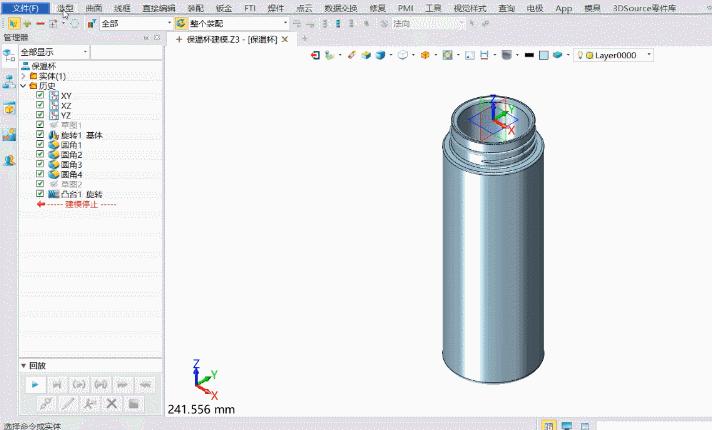Screen dimensions: 712x430
Task: Switch to the 钣金 ribbon tab
Action: (x=224, y=8)
